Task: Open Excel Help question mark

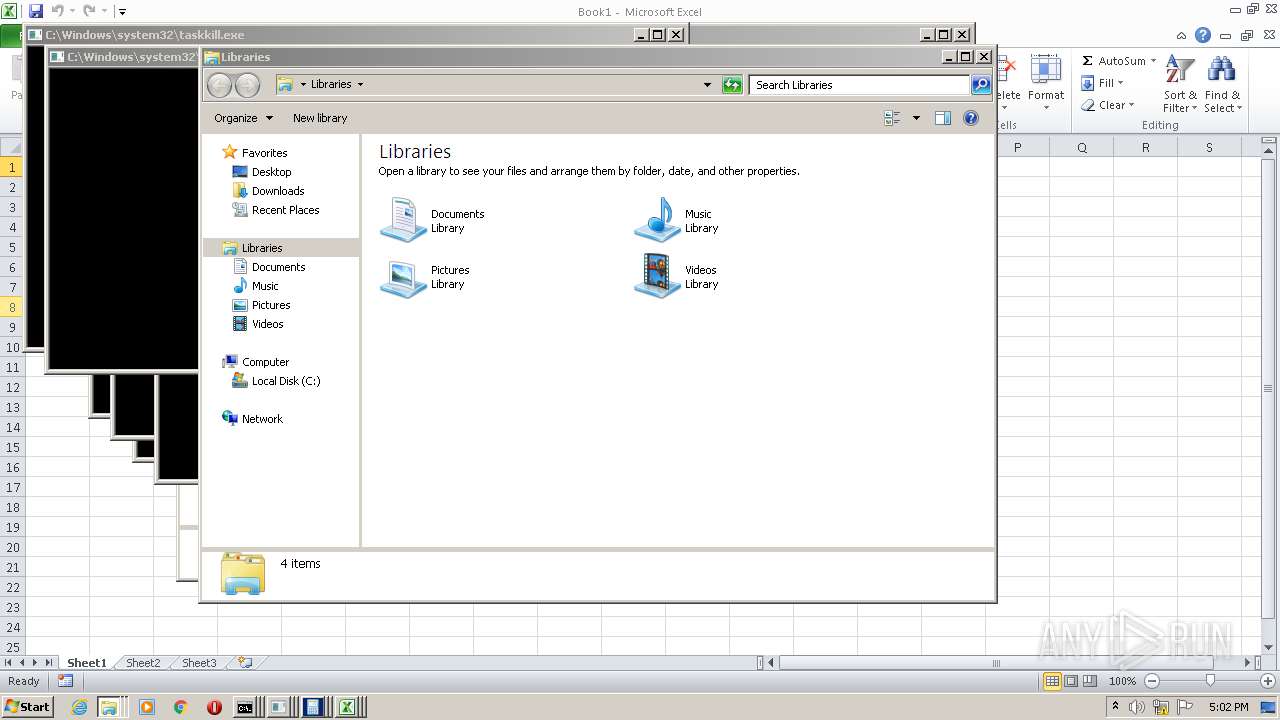Action: 1203,35
